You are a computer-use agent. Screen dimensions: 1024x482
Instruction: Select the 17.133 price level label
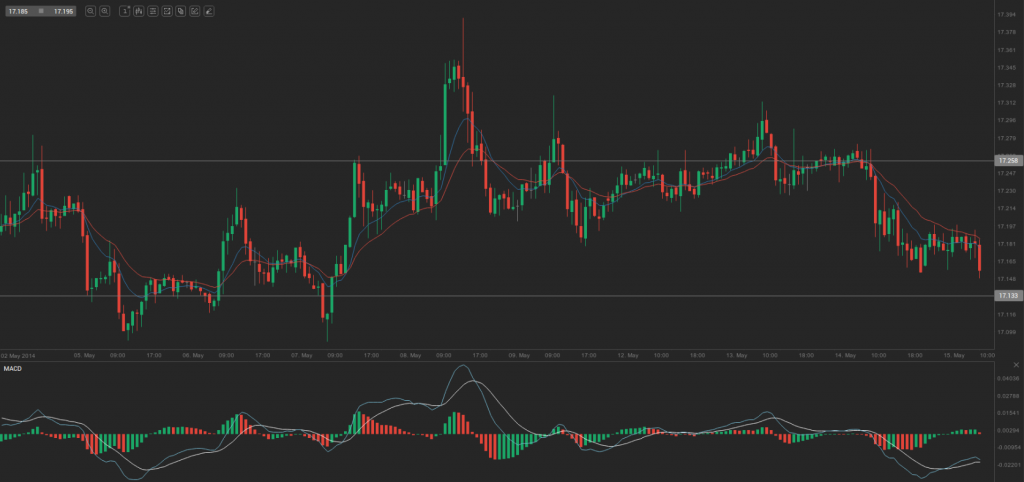1006,296
